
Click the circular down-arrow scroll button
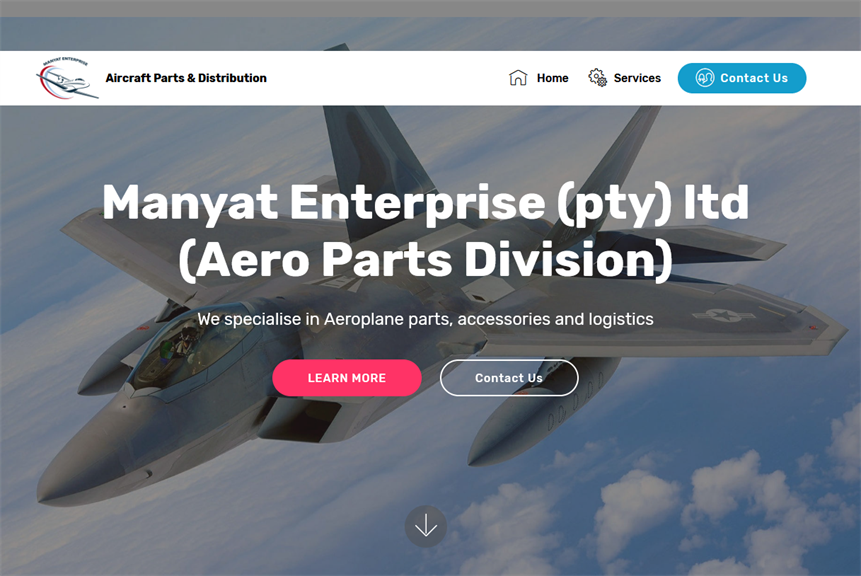point(426,527)
